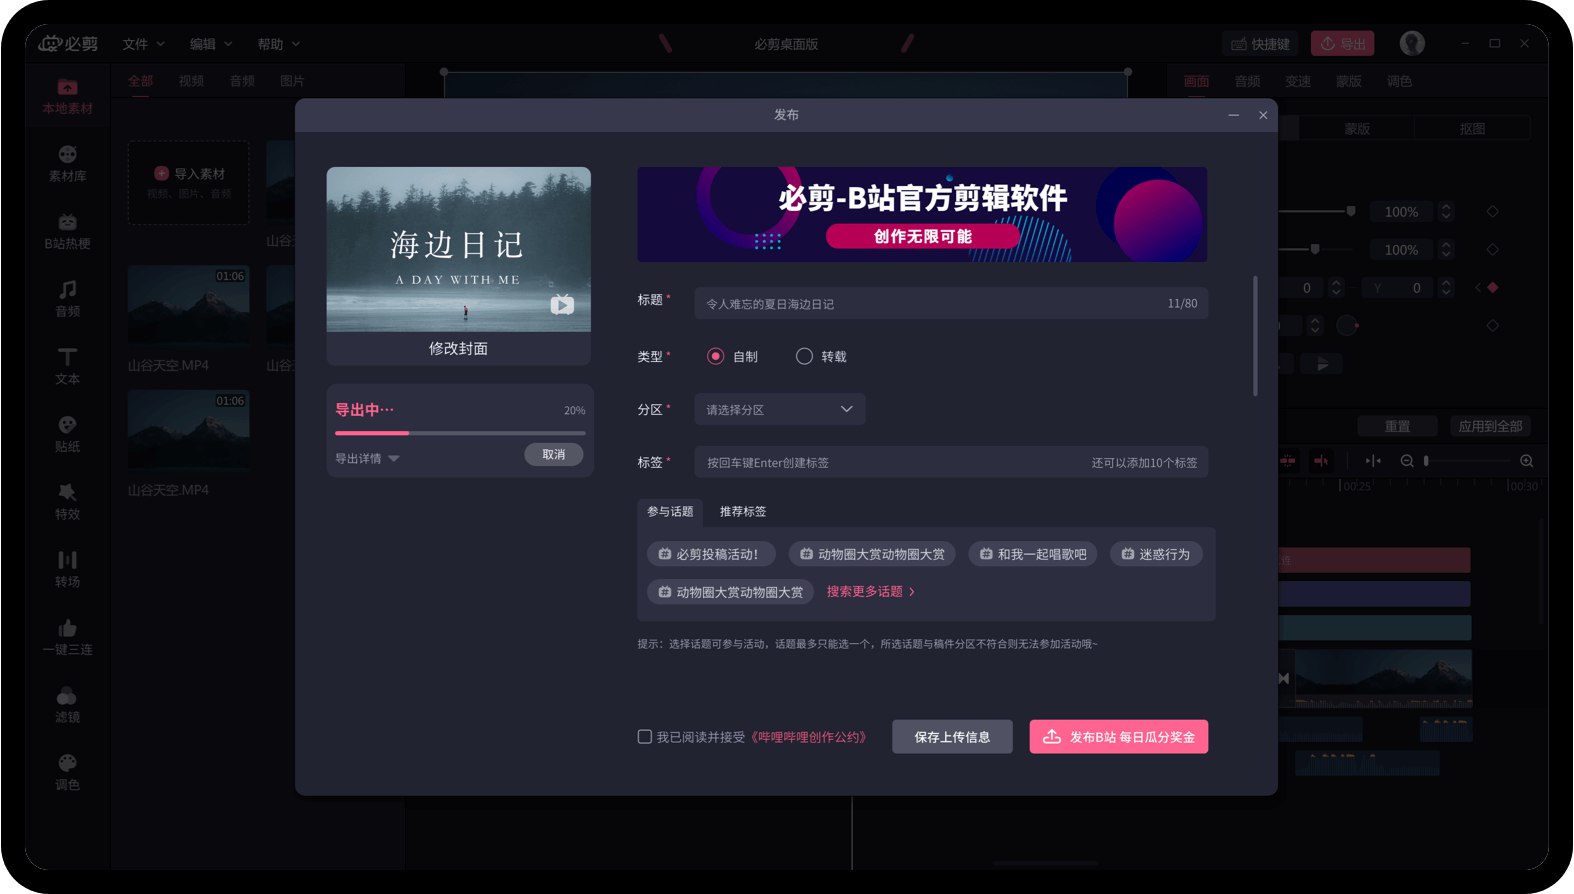
Task: Open the 音频 music note sidebar icon
Action: pos(67,289)
